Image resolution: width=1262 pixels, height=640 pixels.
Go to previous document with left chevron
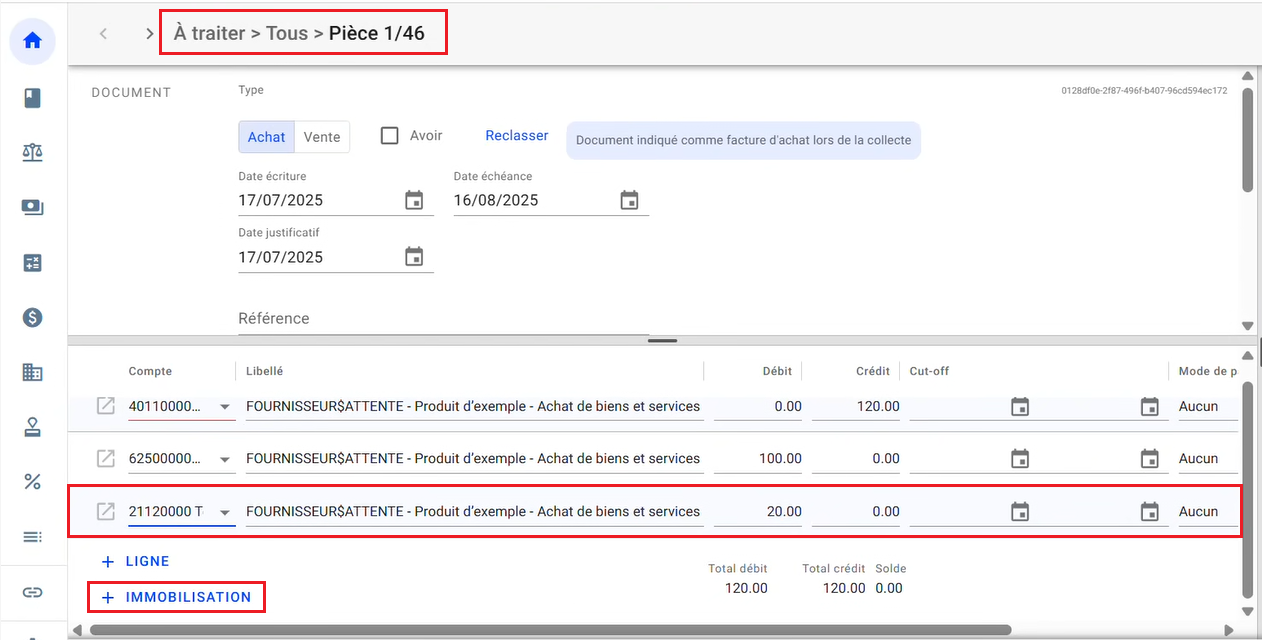[x=103, y=34]
